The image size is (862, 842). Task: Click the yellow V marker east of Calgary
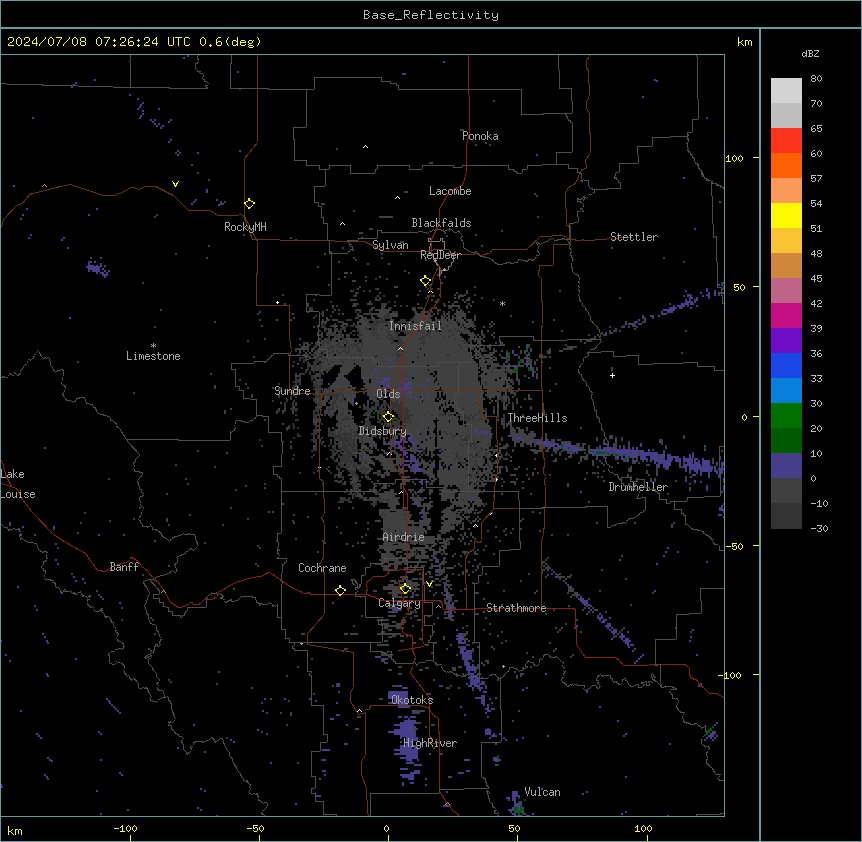pyautogui.click(x=429, y=584)
